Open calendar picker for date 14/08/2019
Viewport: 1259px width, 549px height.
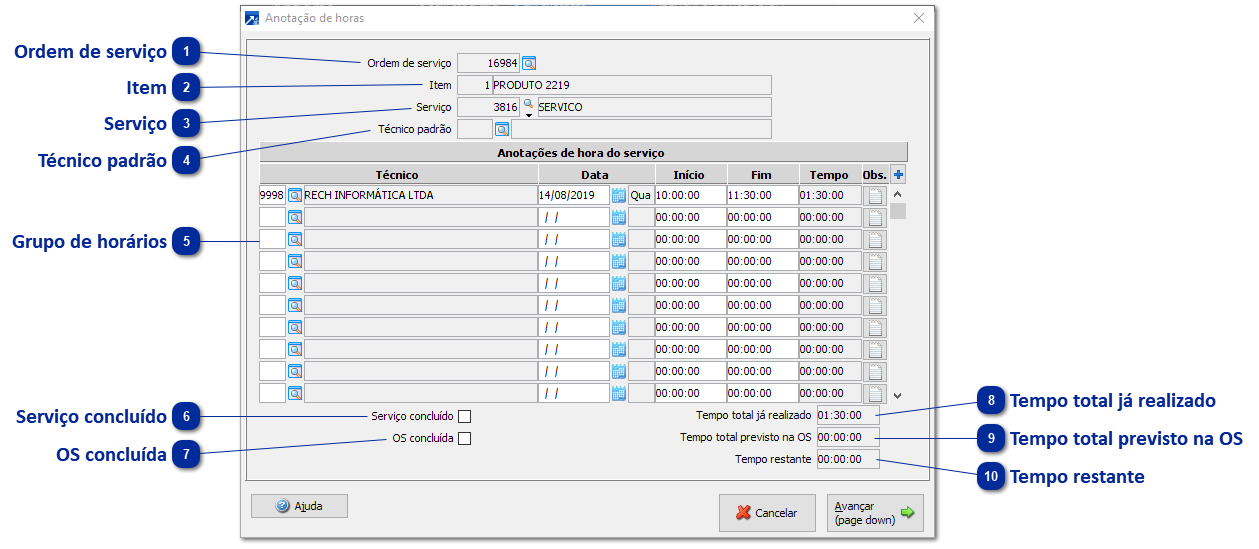coord(618,195)
